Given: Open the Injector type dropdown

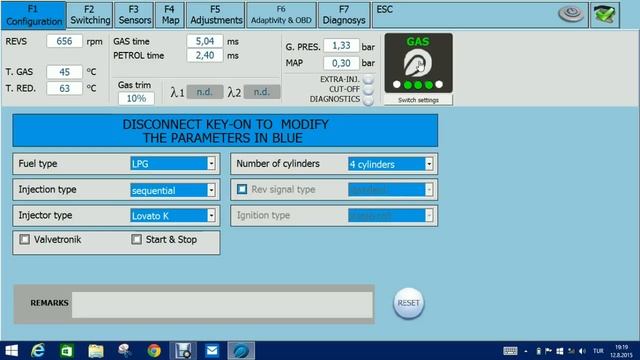Looking at the screenshot, I should [x=211, y=216].
